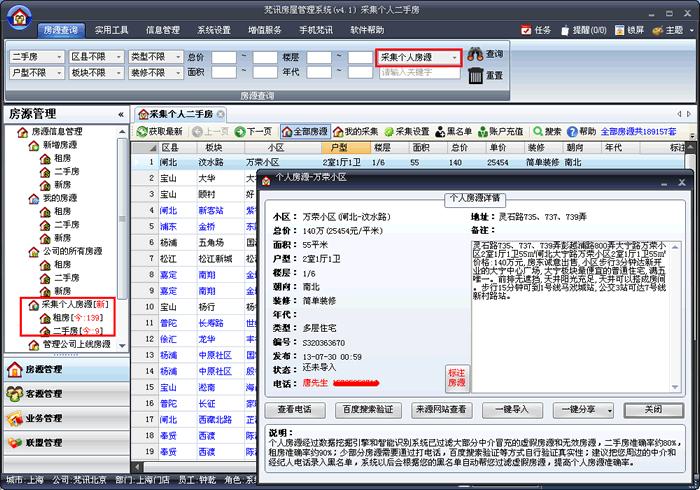Click the 获取最新 refresh toolbar icon
This screenshot has height=490, width=700.
[142, 131]
